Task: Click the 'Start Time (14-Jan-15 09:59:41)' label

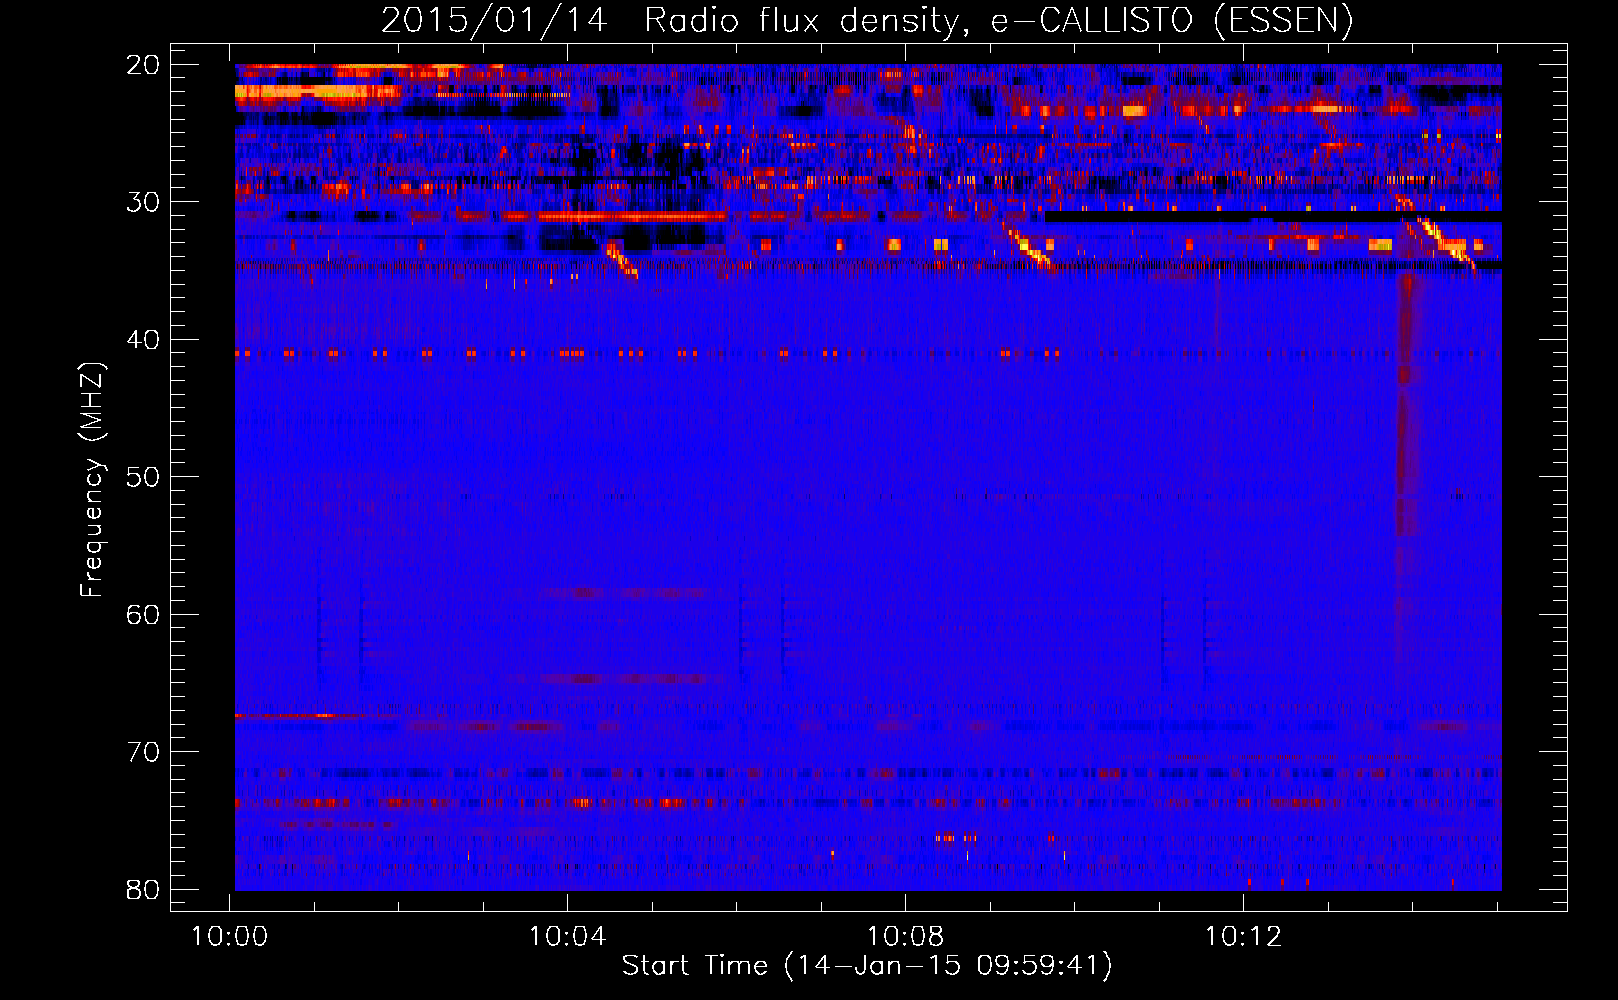Action: coord(867,965)
